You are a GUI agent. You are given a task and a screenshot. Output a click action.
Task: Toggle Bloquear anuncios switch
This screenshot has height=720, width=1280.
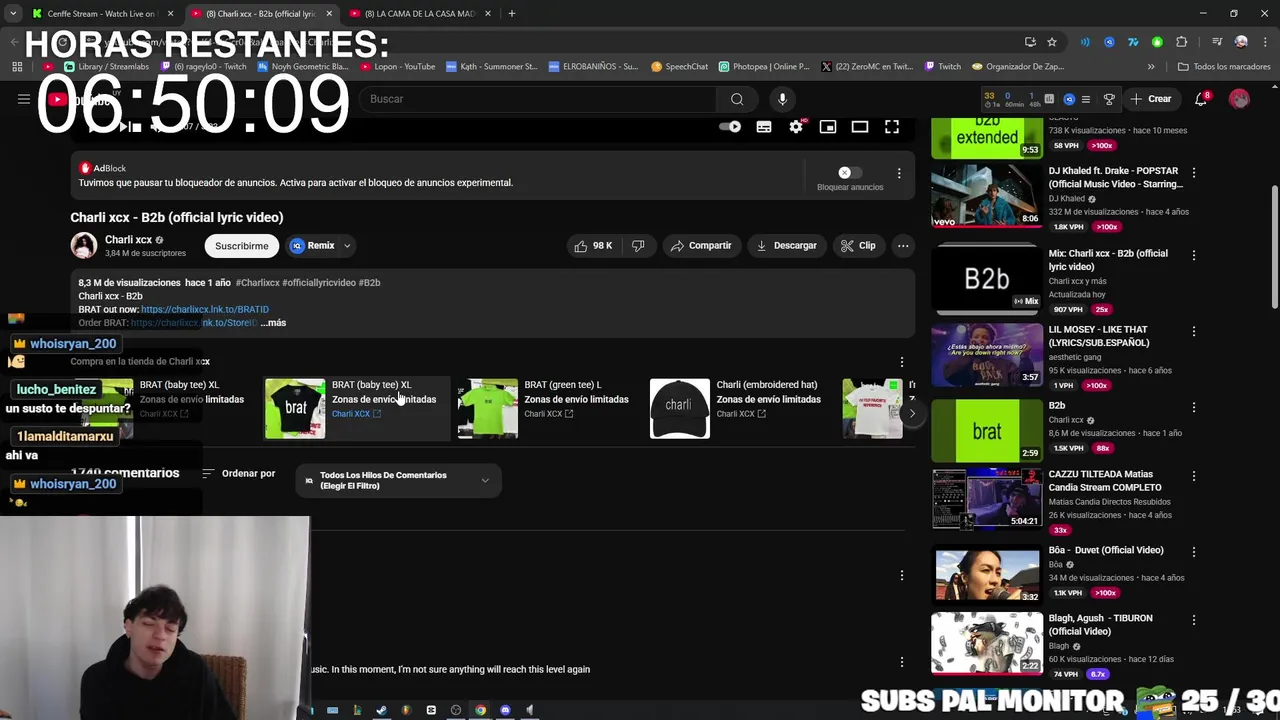850,173
